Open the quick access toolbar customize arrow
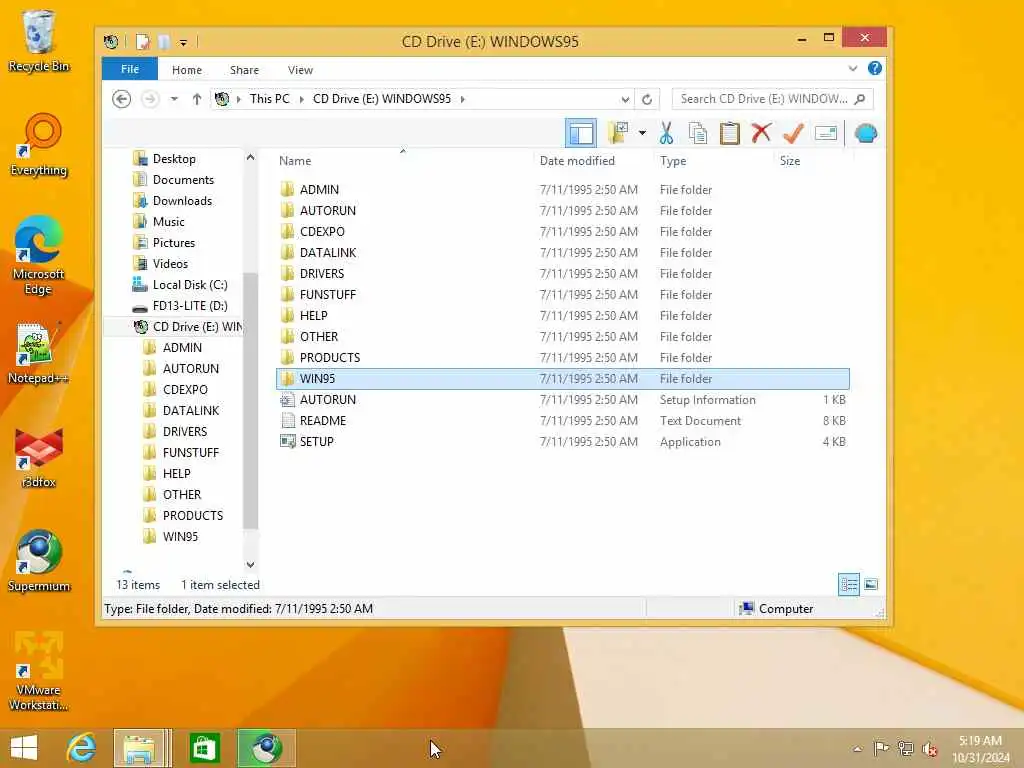Viewport: 1024px width, 768px height. 184,42
